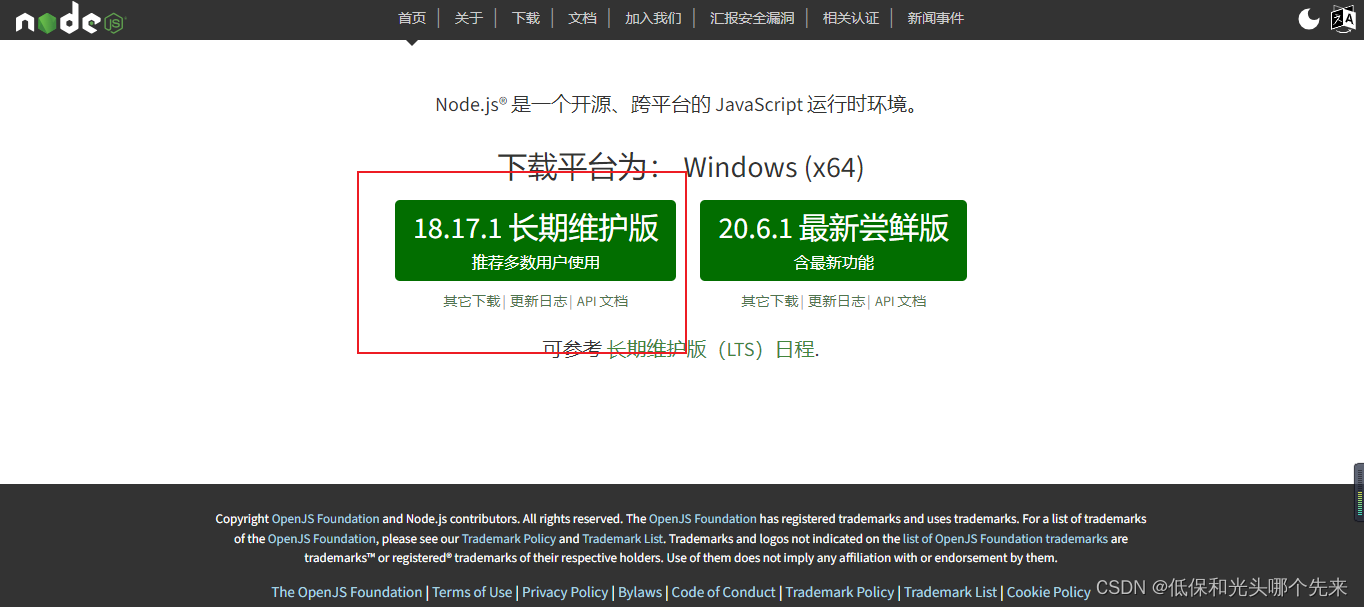
Task: Open Terms of Use footer link
Action: coord(472,592)
